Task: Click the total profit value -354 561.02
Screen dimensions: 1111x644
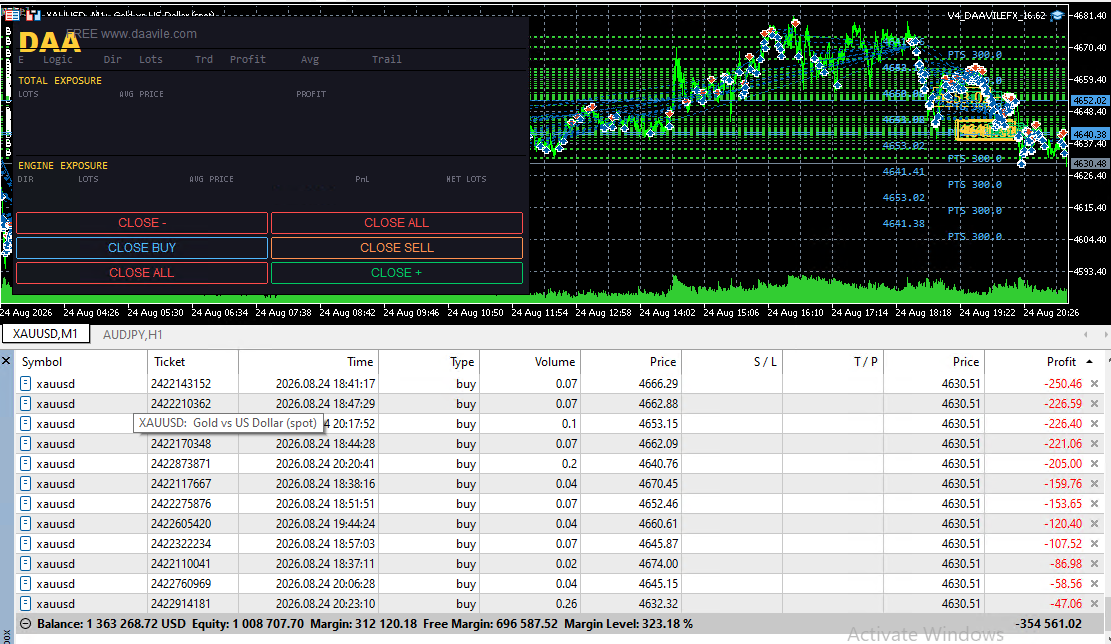Action: (1049, 624)
